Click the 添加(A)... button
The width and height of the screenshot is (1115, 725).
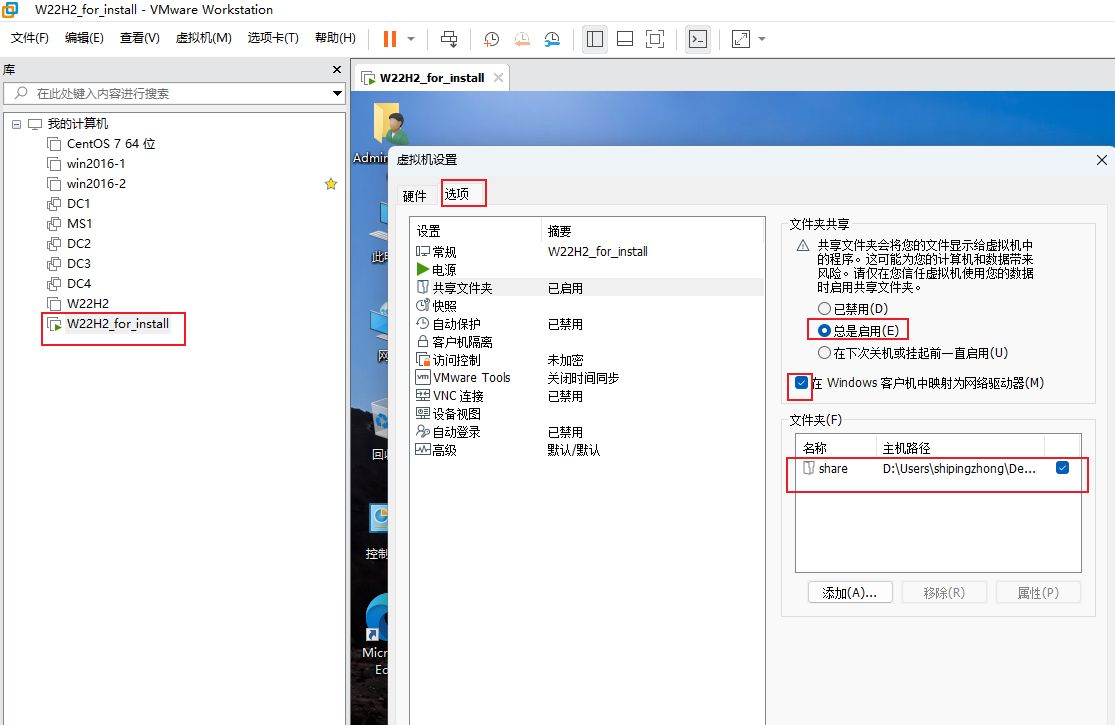[x=849, y=593]
